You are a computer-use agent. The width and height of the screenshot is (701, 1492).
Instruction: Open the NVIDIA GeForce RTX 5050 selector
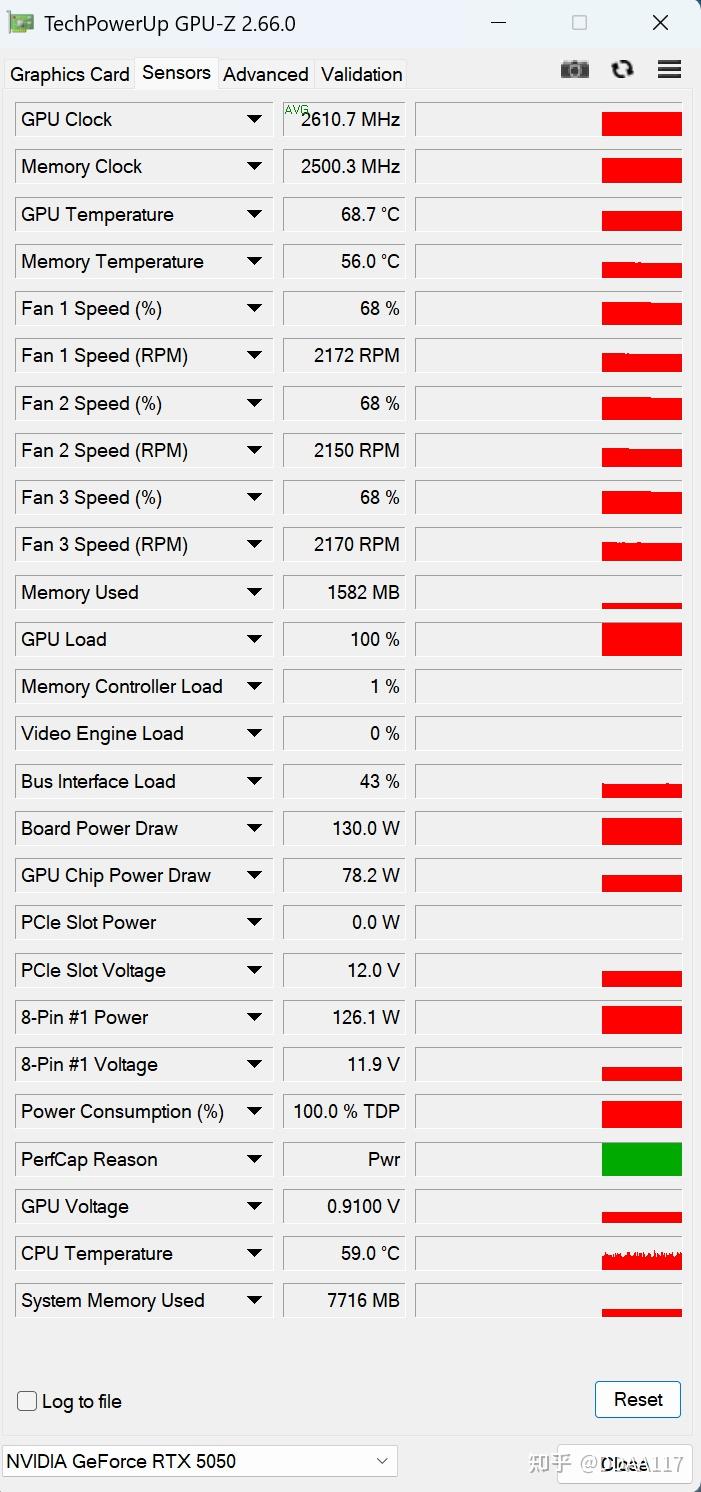pyautogui.click(x=199, y=1461)
